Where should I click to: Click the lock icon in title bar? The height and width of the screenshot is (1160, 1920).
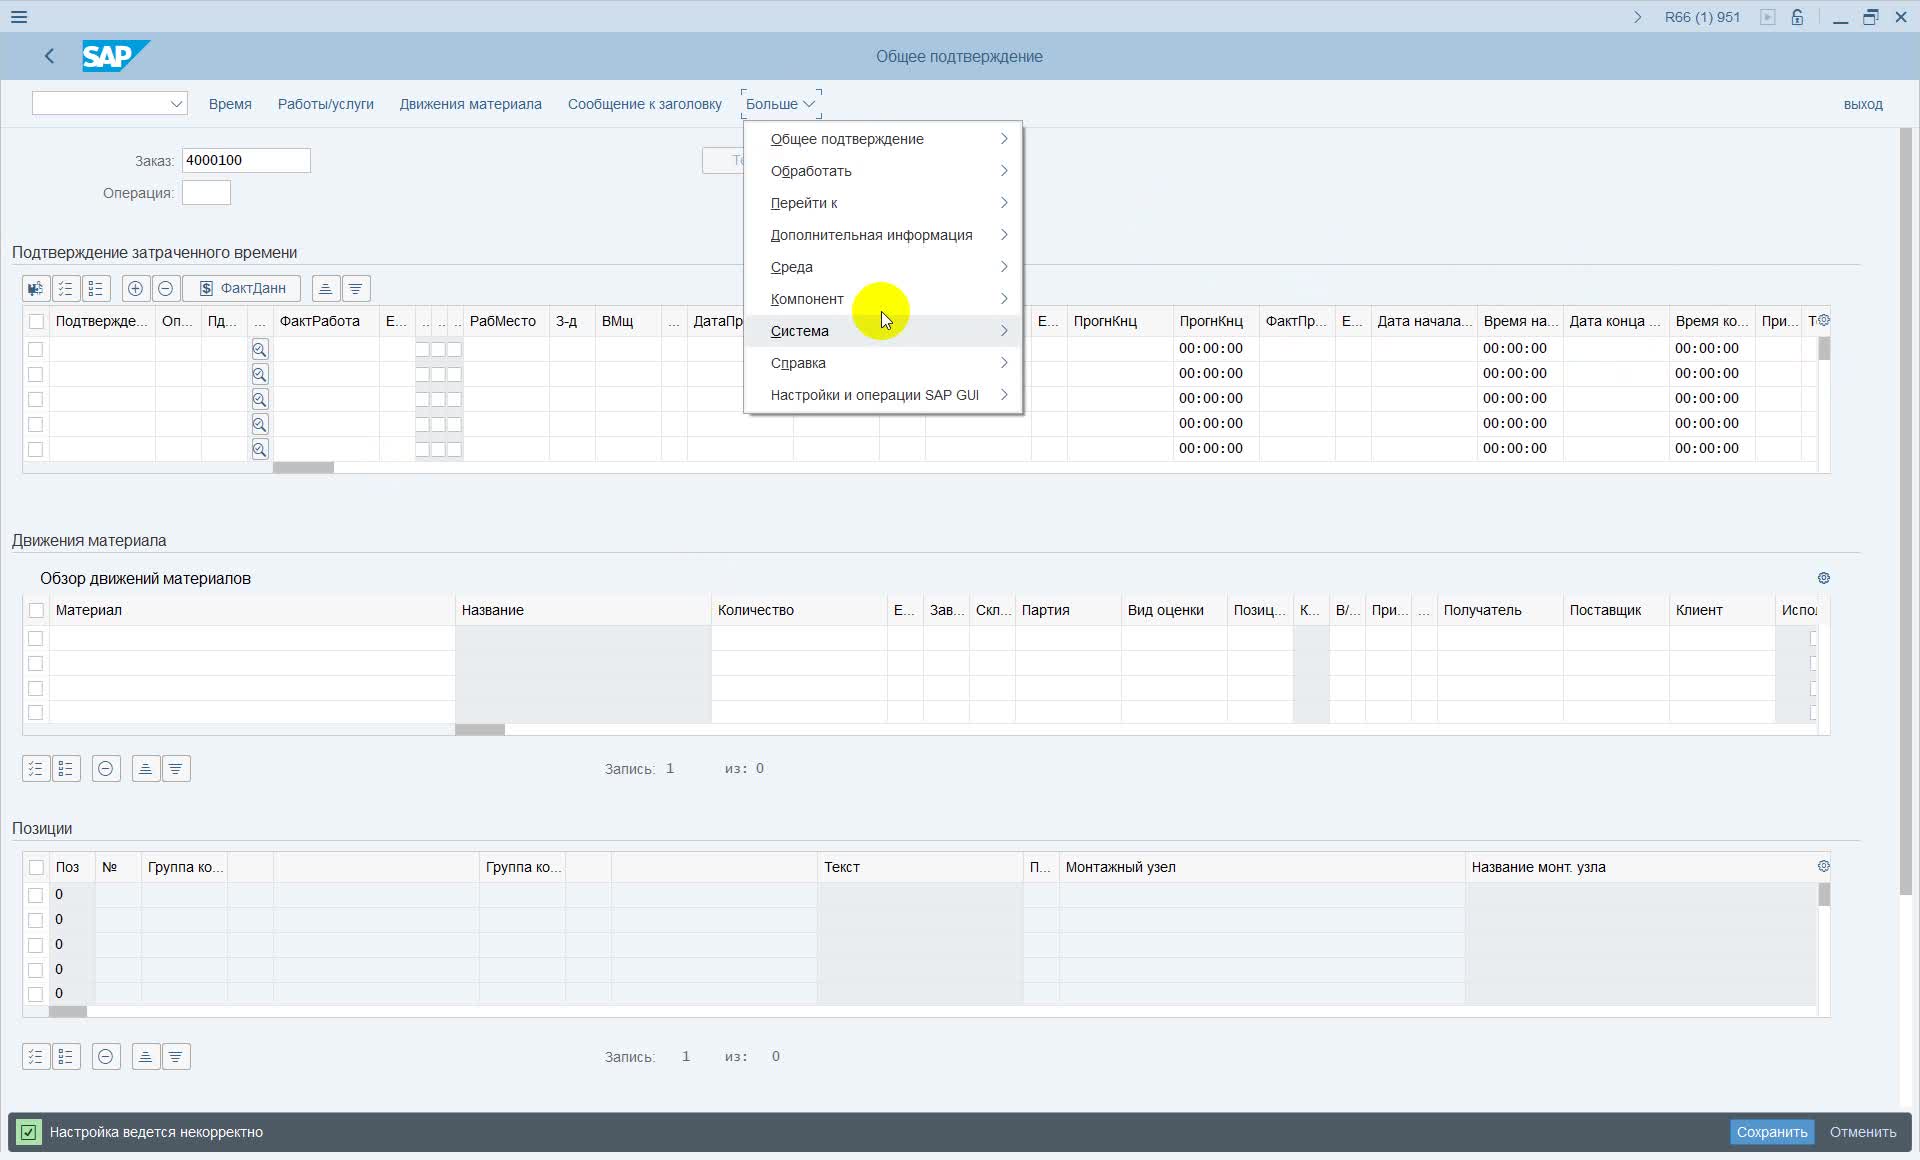1797,17
